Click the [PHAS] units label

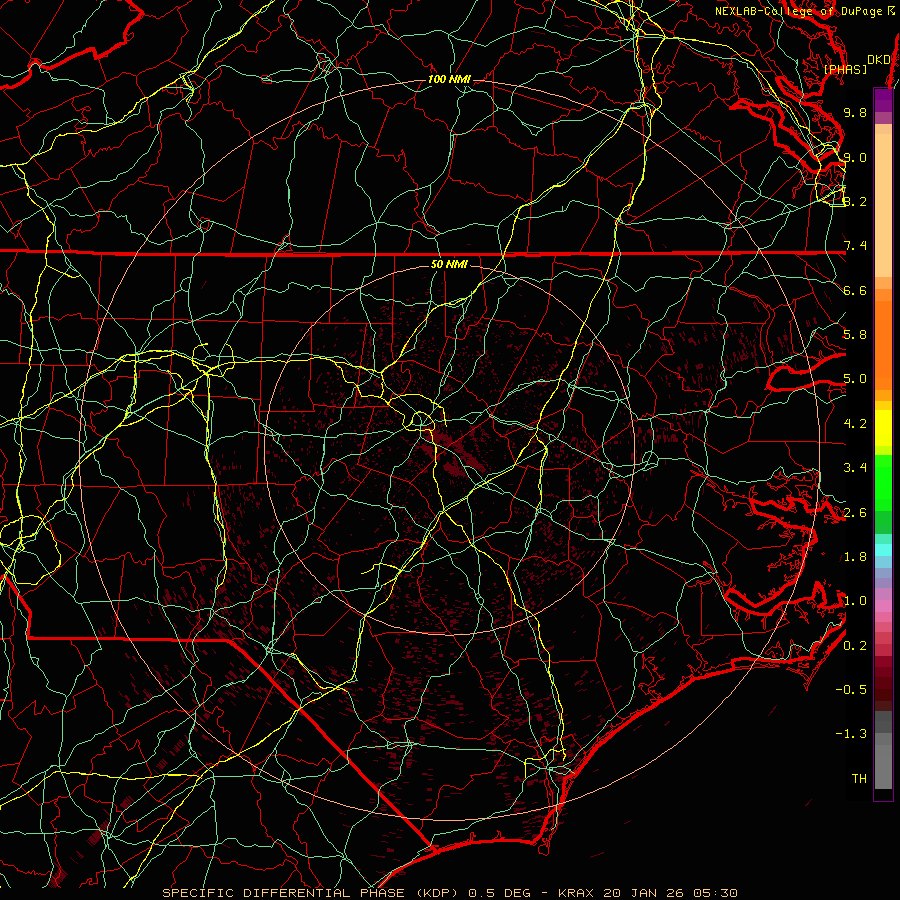coord(845,70)
